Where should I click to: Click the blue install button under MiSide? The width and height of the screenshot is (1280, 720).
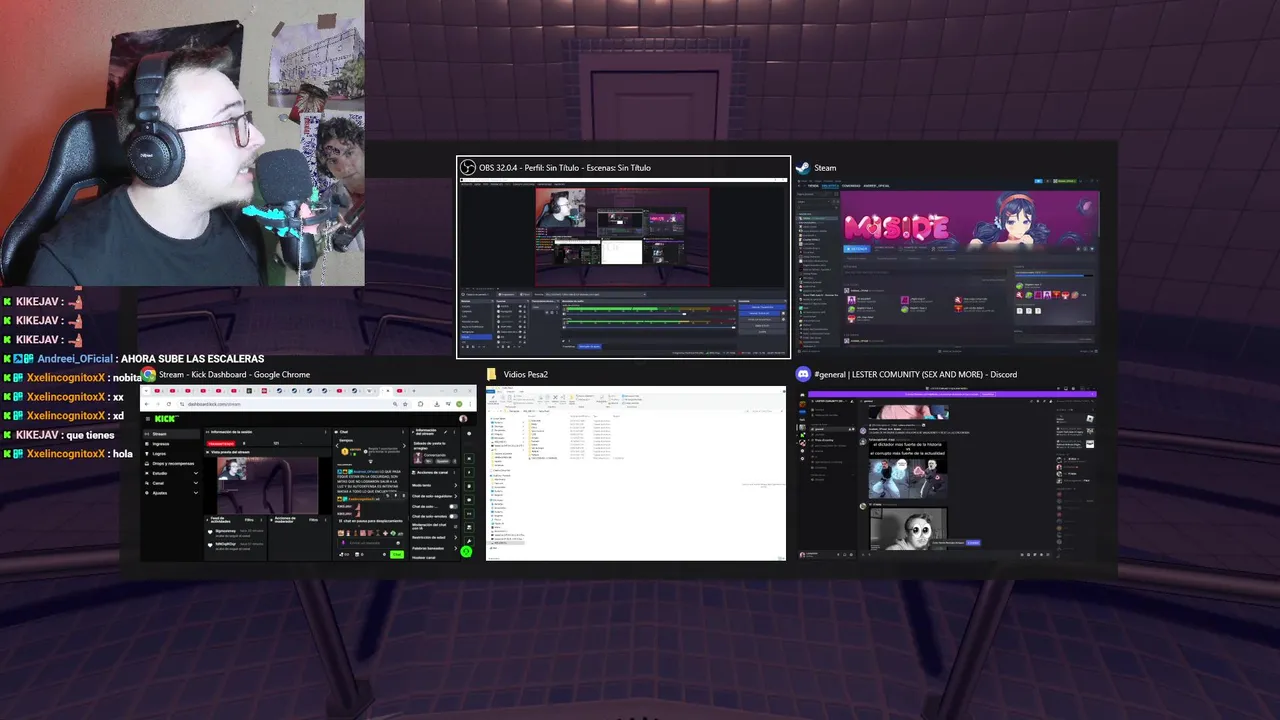tap(857, 249)
